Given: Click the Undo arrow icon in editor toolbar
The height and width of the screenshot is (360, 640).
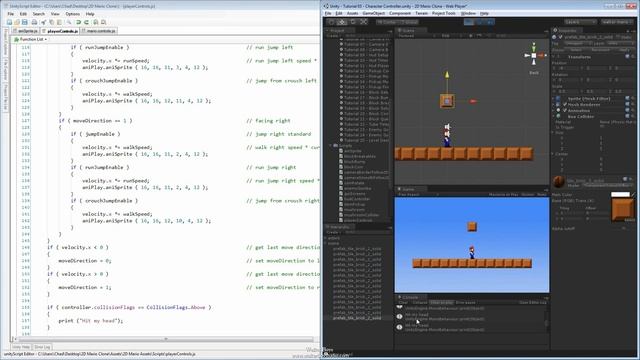Looking at the screenshot, I should click(x=78, y=22).
